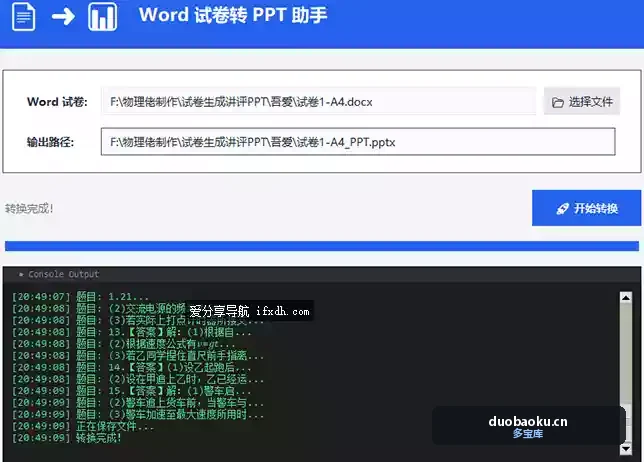Click the Word document icon in header
The image size is (644, 462).
[x=24, y=16]
